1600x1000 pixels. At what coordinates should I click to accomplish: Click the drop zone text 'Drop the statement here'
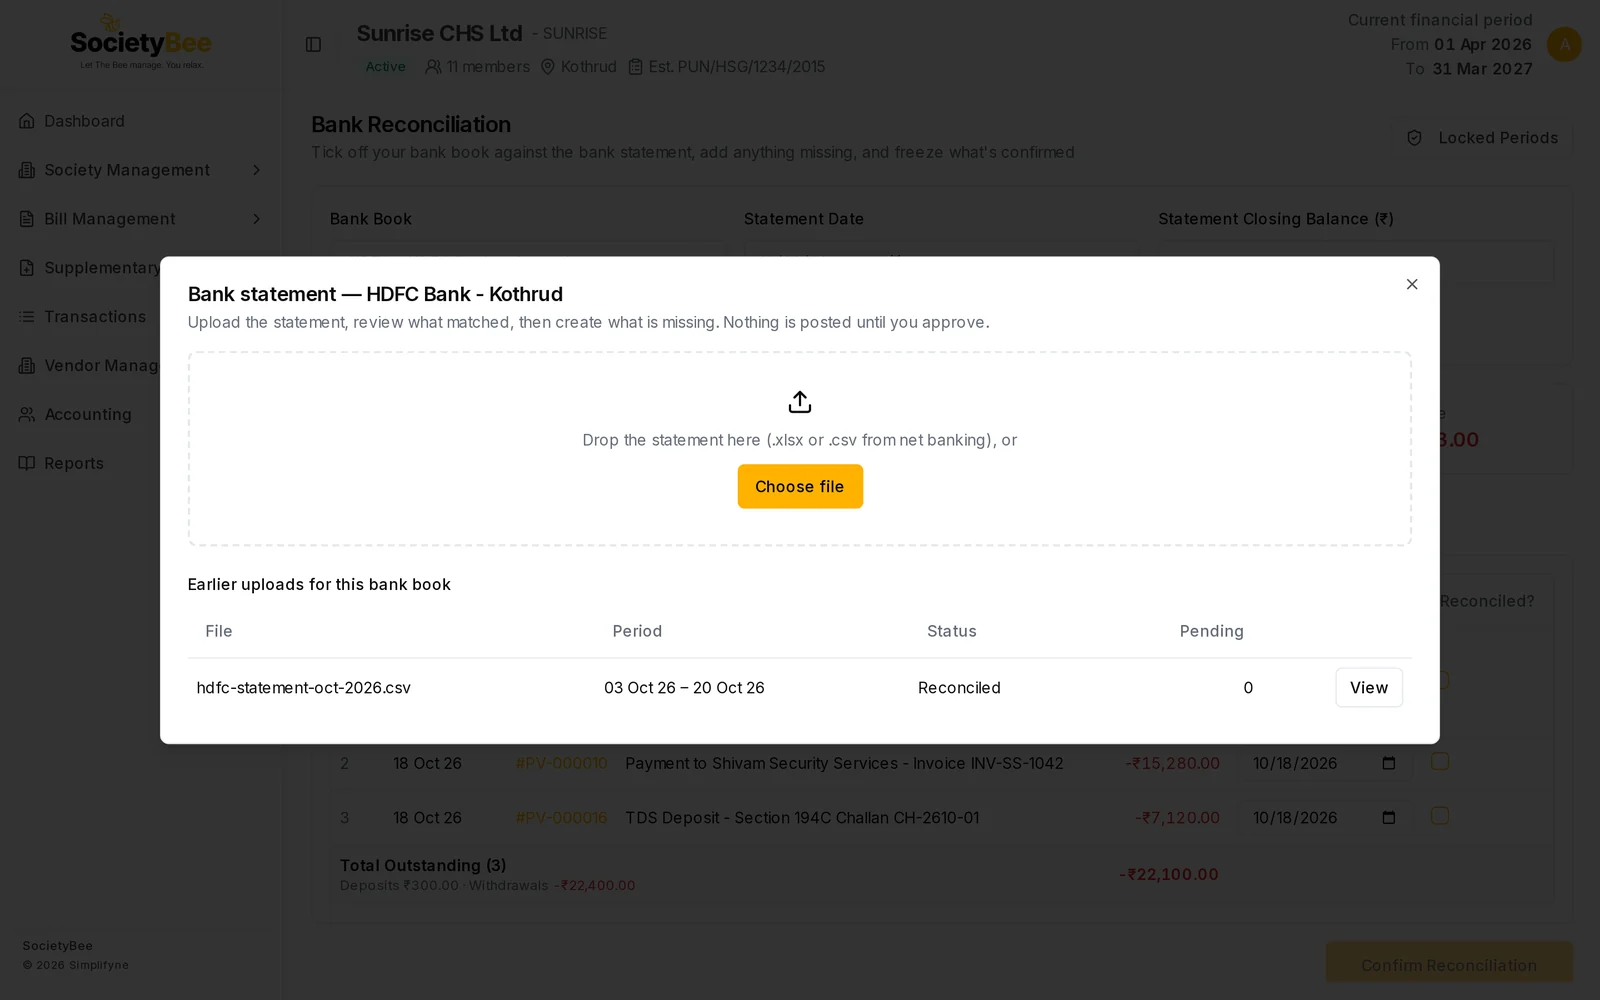pyautogui.click(x=672, y=440)
